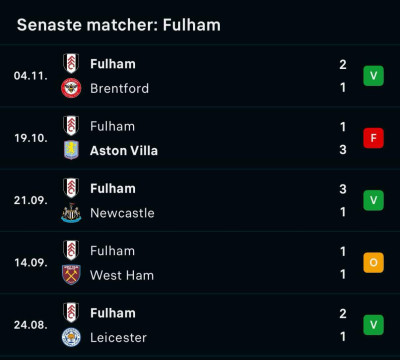400x360 pixels.
Task: Click the Leicester club crest
Action: 71,337
